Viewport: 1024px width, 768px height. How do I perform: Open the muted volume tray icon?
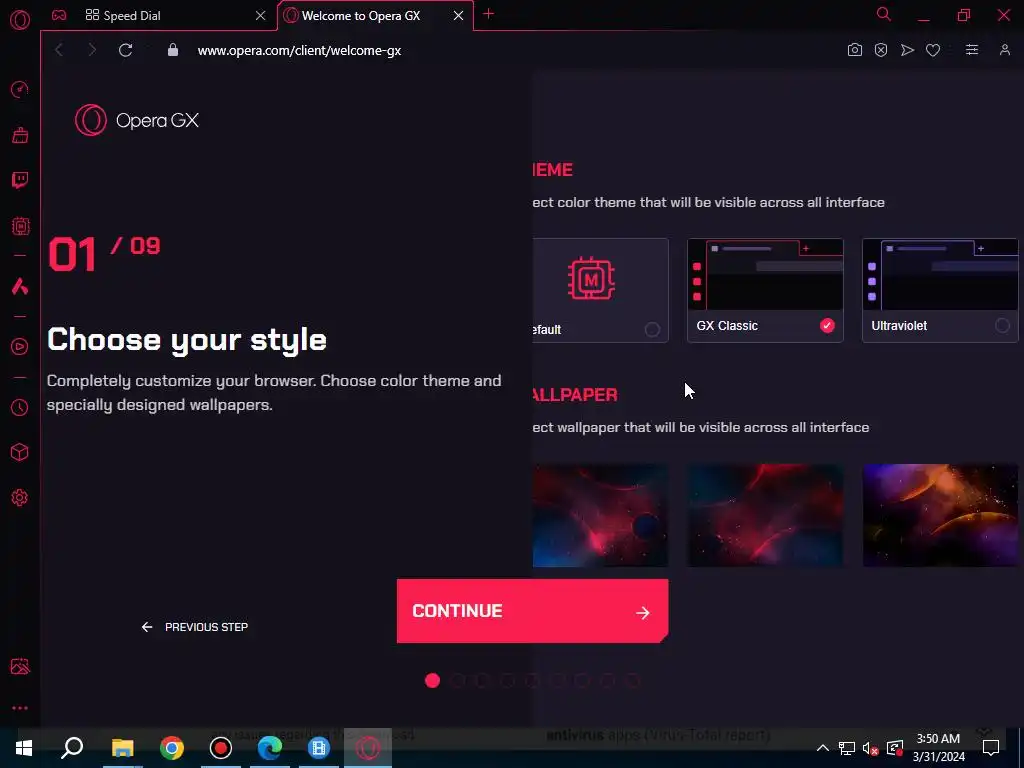point(871,748)
